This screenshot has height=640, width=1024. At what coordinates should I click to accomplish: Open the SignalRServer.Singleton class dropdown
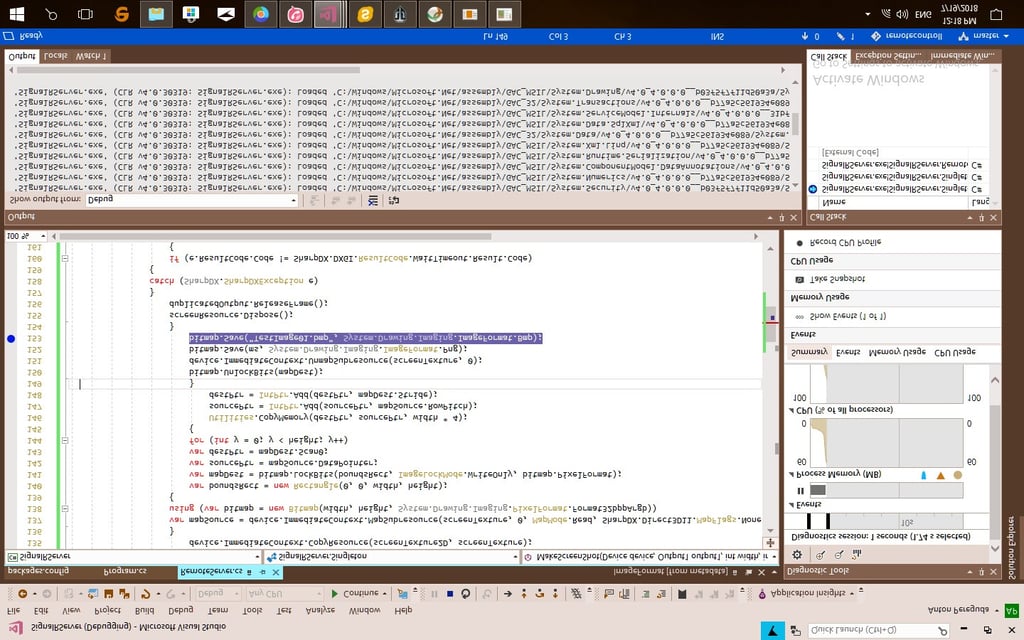tap(391, 556)
